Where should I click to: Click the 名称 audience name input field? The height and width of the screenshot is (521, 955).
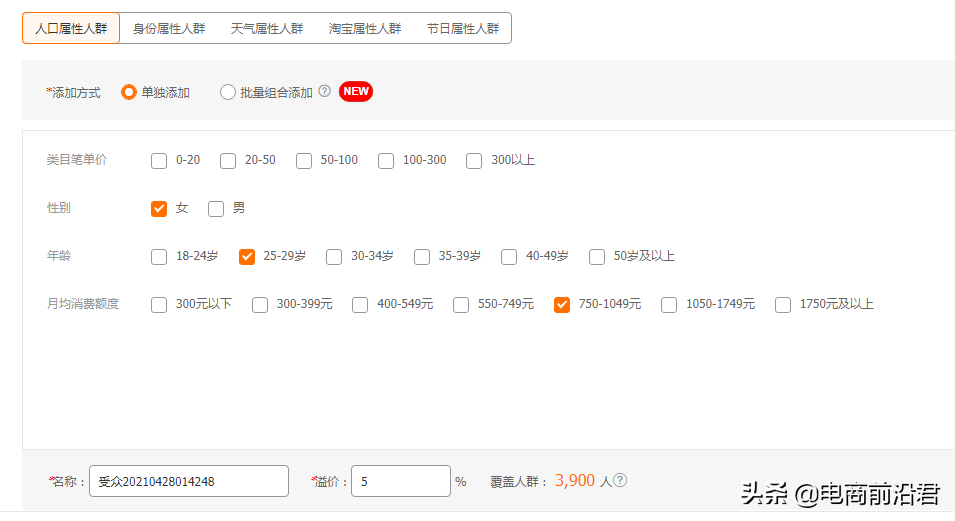pos(189,481)
